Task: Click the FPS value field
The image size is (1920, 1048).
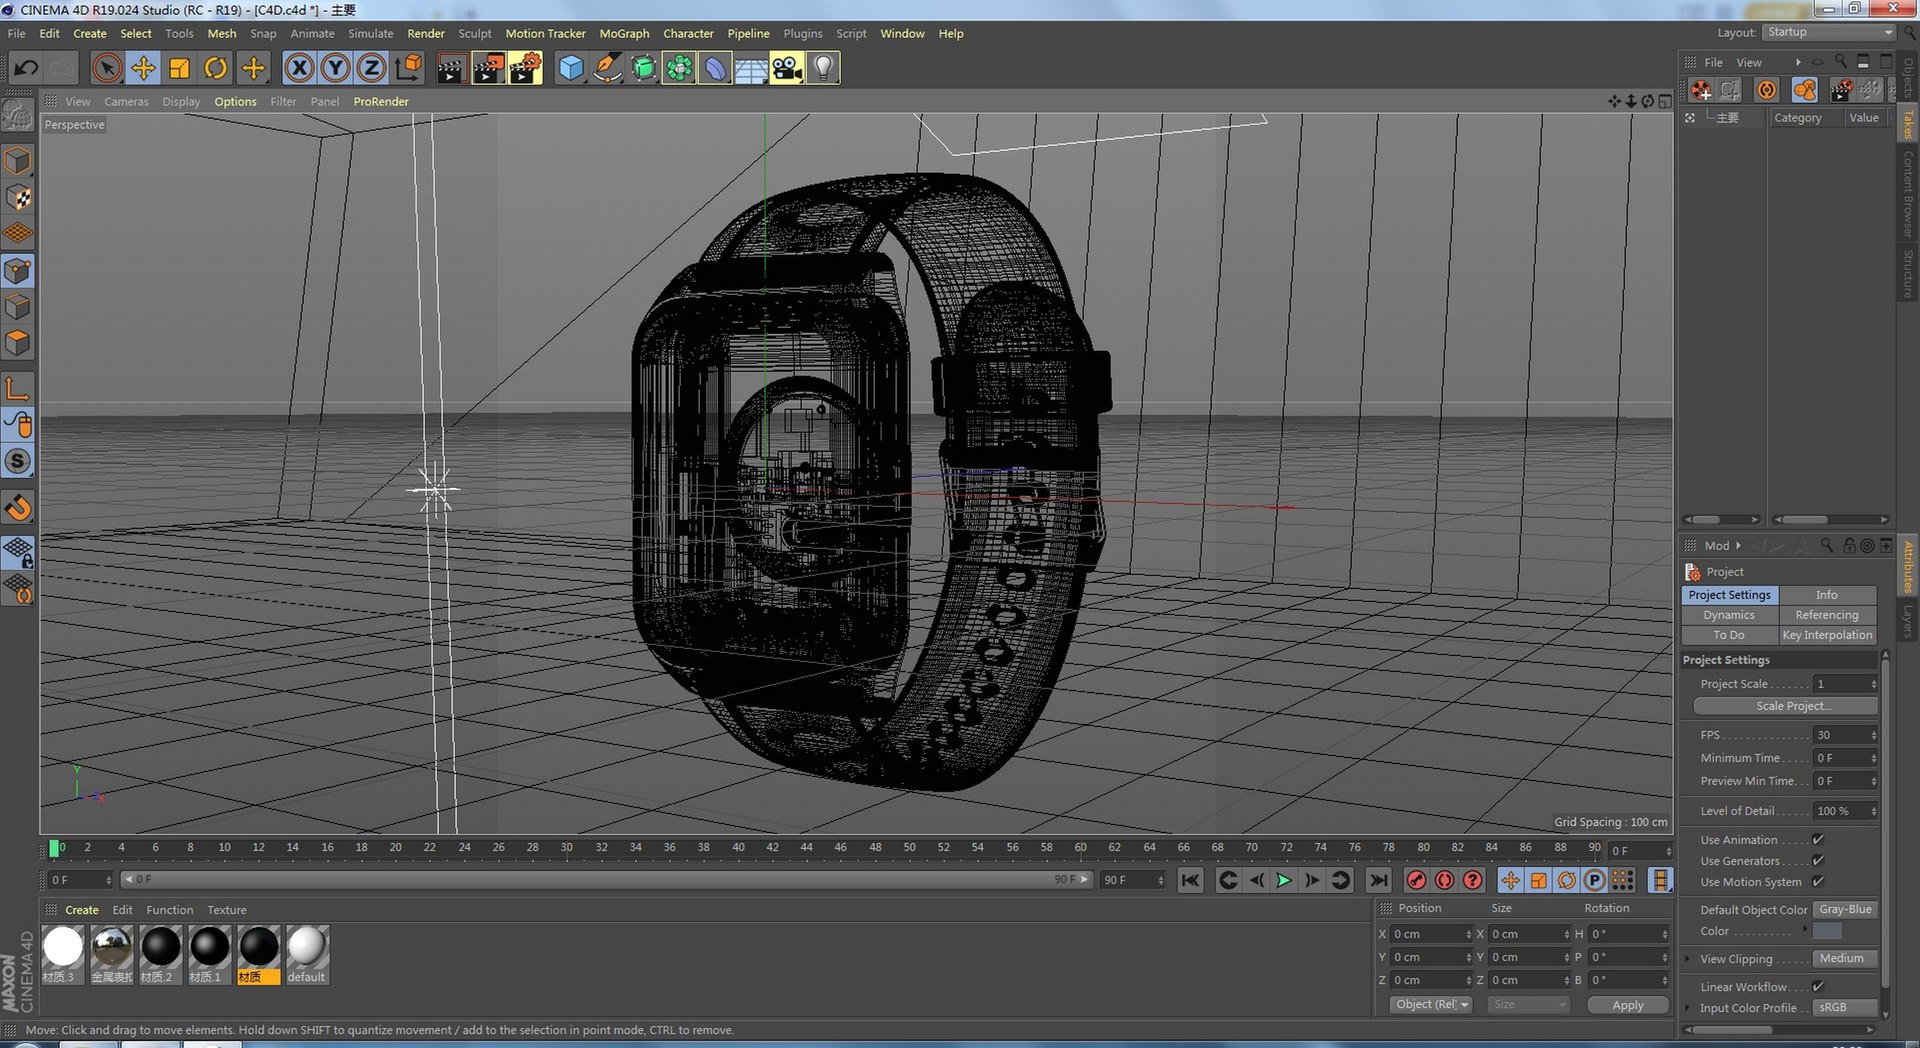Action: coord(1845,735)
